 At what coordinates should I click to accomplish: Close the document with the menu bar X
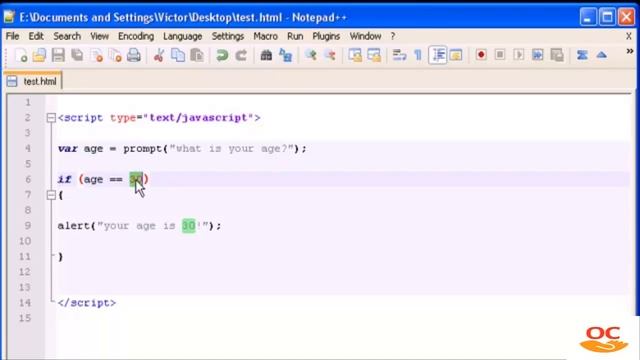(x=629, y=36)
